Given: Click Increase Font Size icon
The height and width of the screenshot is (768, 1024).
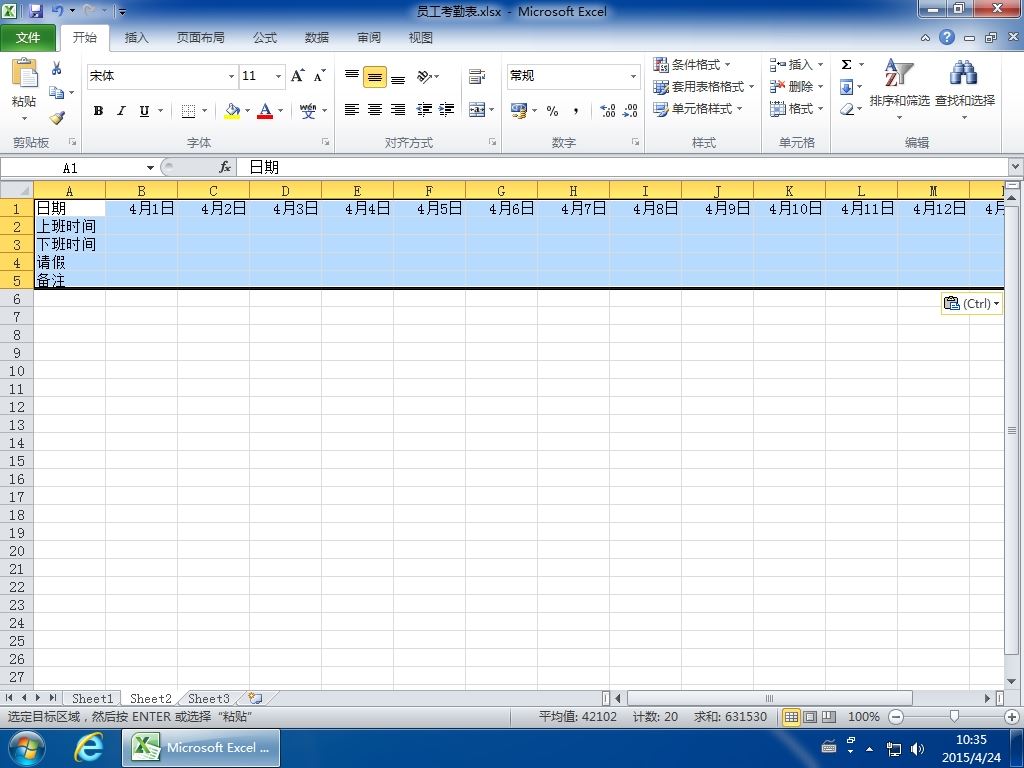Looking at the screenshot, I should click(297, 76).
